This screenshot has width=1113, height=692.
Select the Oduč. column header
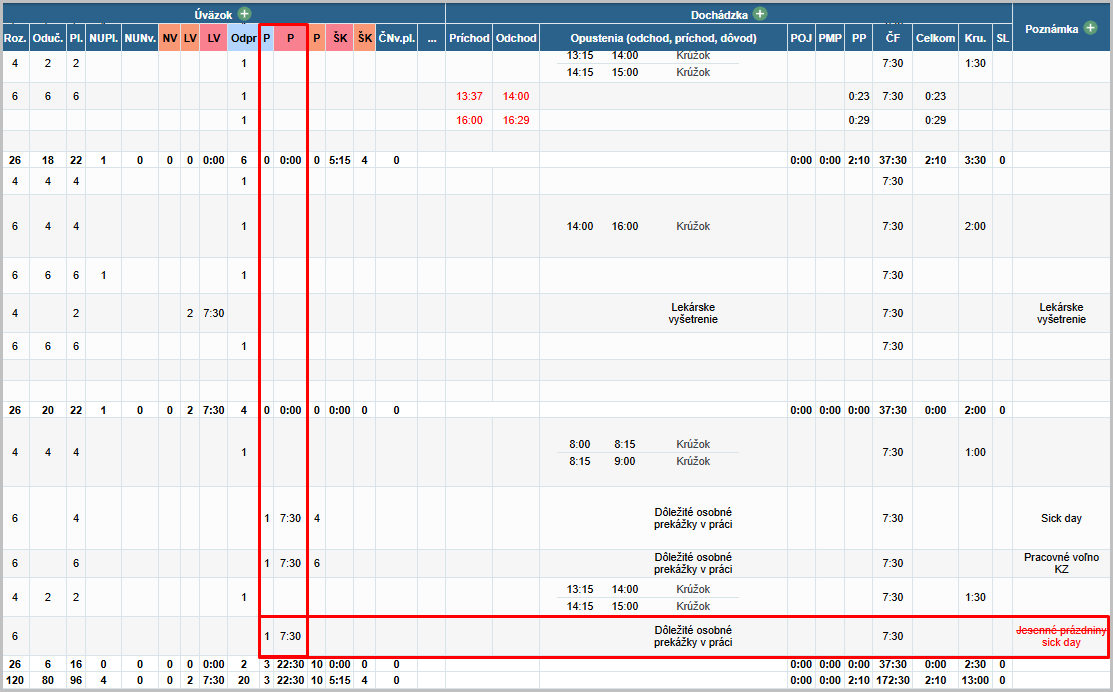[47, 38]
